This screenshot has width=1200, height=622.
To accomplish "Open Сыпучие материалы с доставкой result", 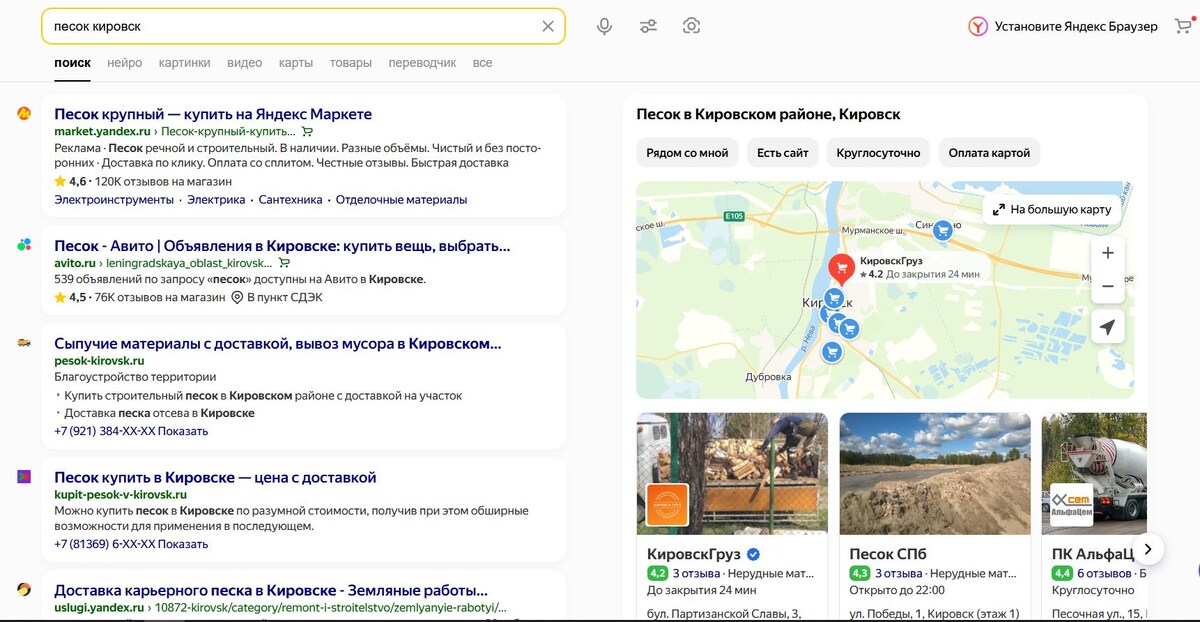I will (278, 343).
